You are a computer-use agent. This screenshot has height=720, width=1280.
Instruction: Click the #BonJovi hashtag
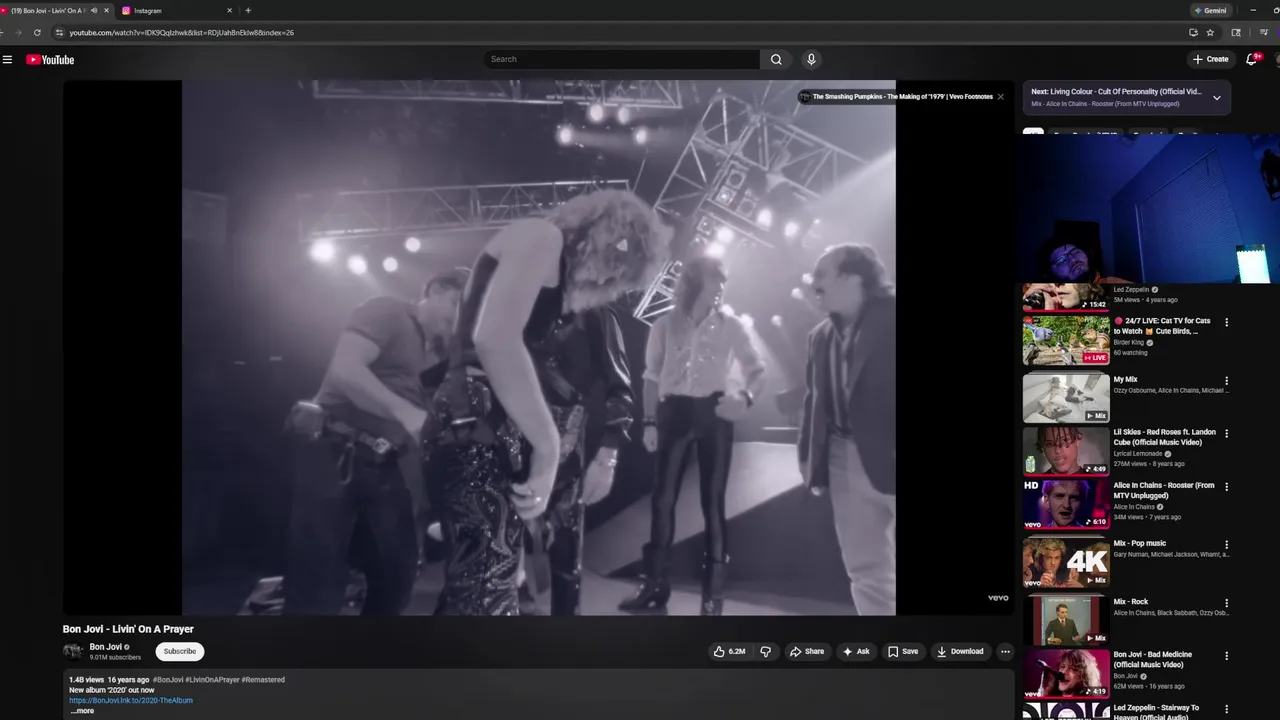[x=168, y=680]
